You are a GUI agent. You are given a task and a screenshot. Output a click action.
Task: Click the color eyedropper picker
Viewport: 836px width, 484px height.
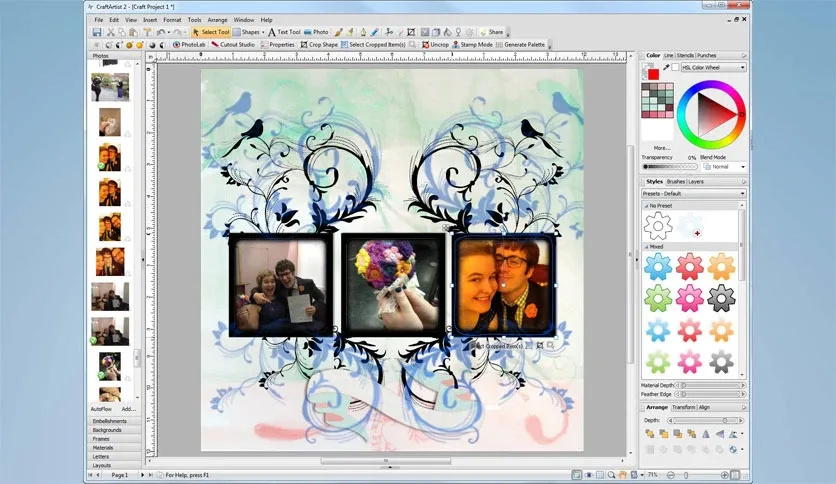tap(666, 67)
